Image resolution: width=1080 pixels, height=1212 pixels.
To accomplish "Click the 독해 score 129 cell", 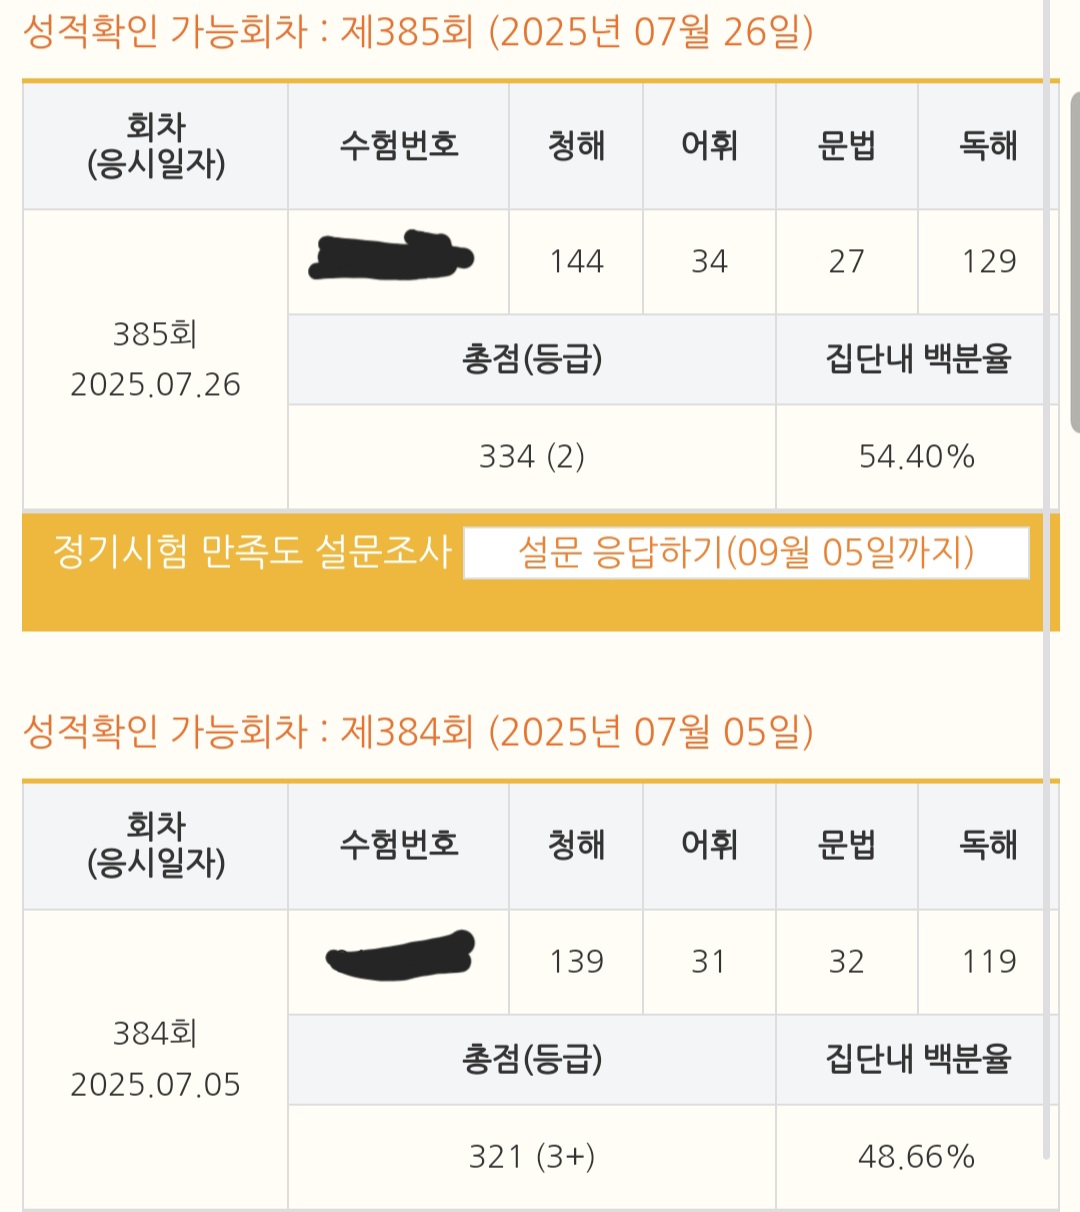I will pyautogui.click(x=988, y=262).
